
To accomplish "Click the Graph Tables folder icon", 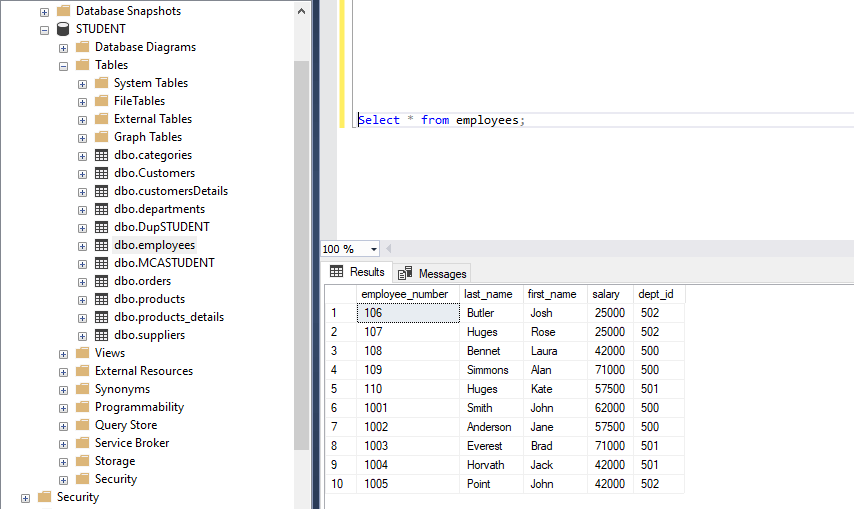I will (101, 137).
